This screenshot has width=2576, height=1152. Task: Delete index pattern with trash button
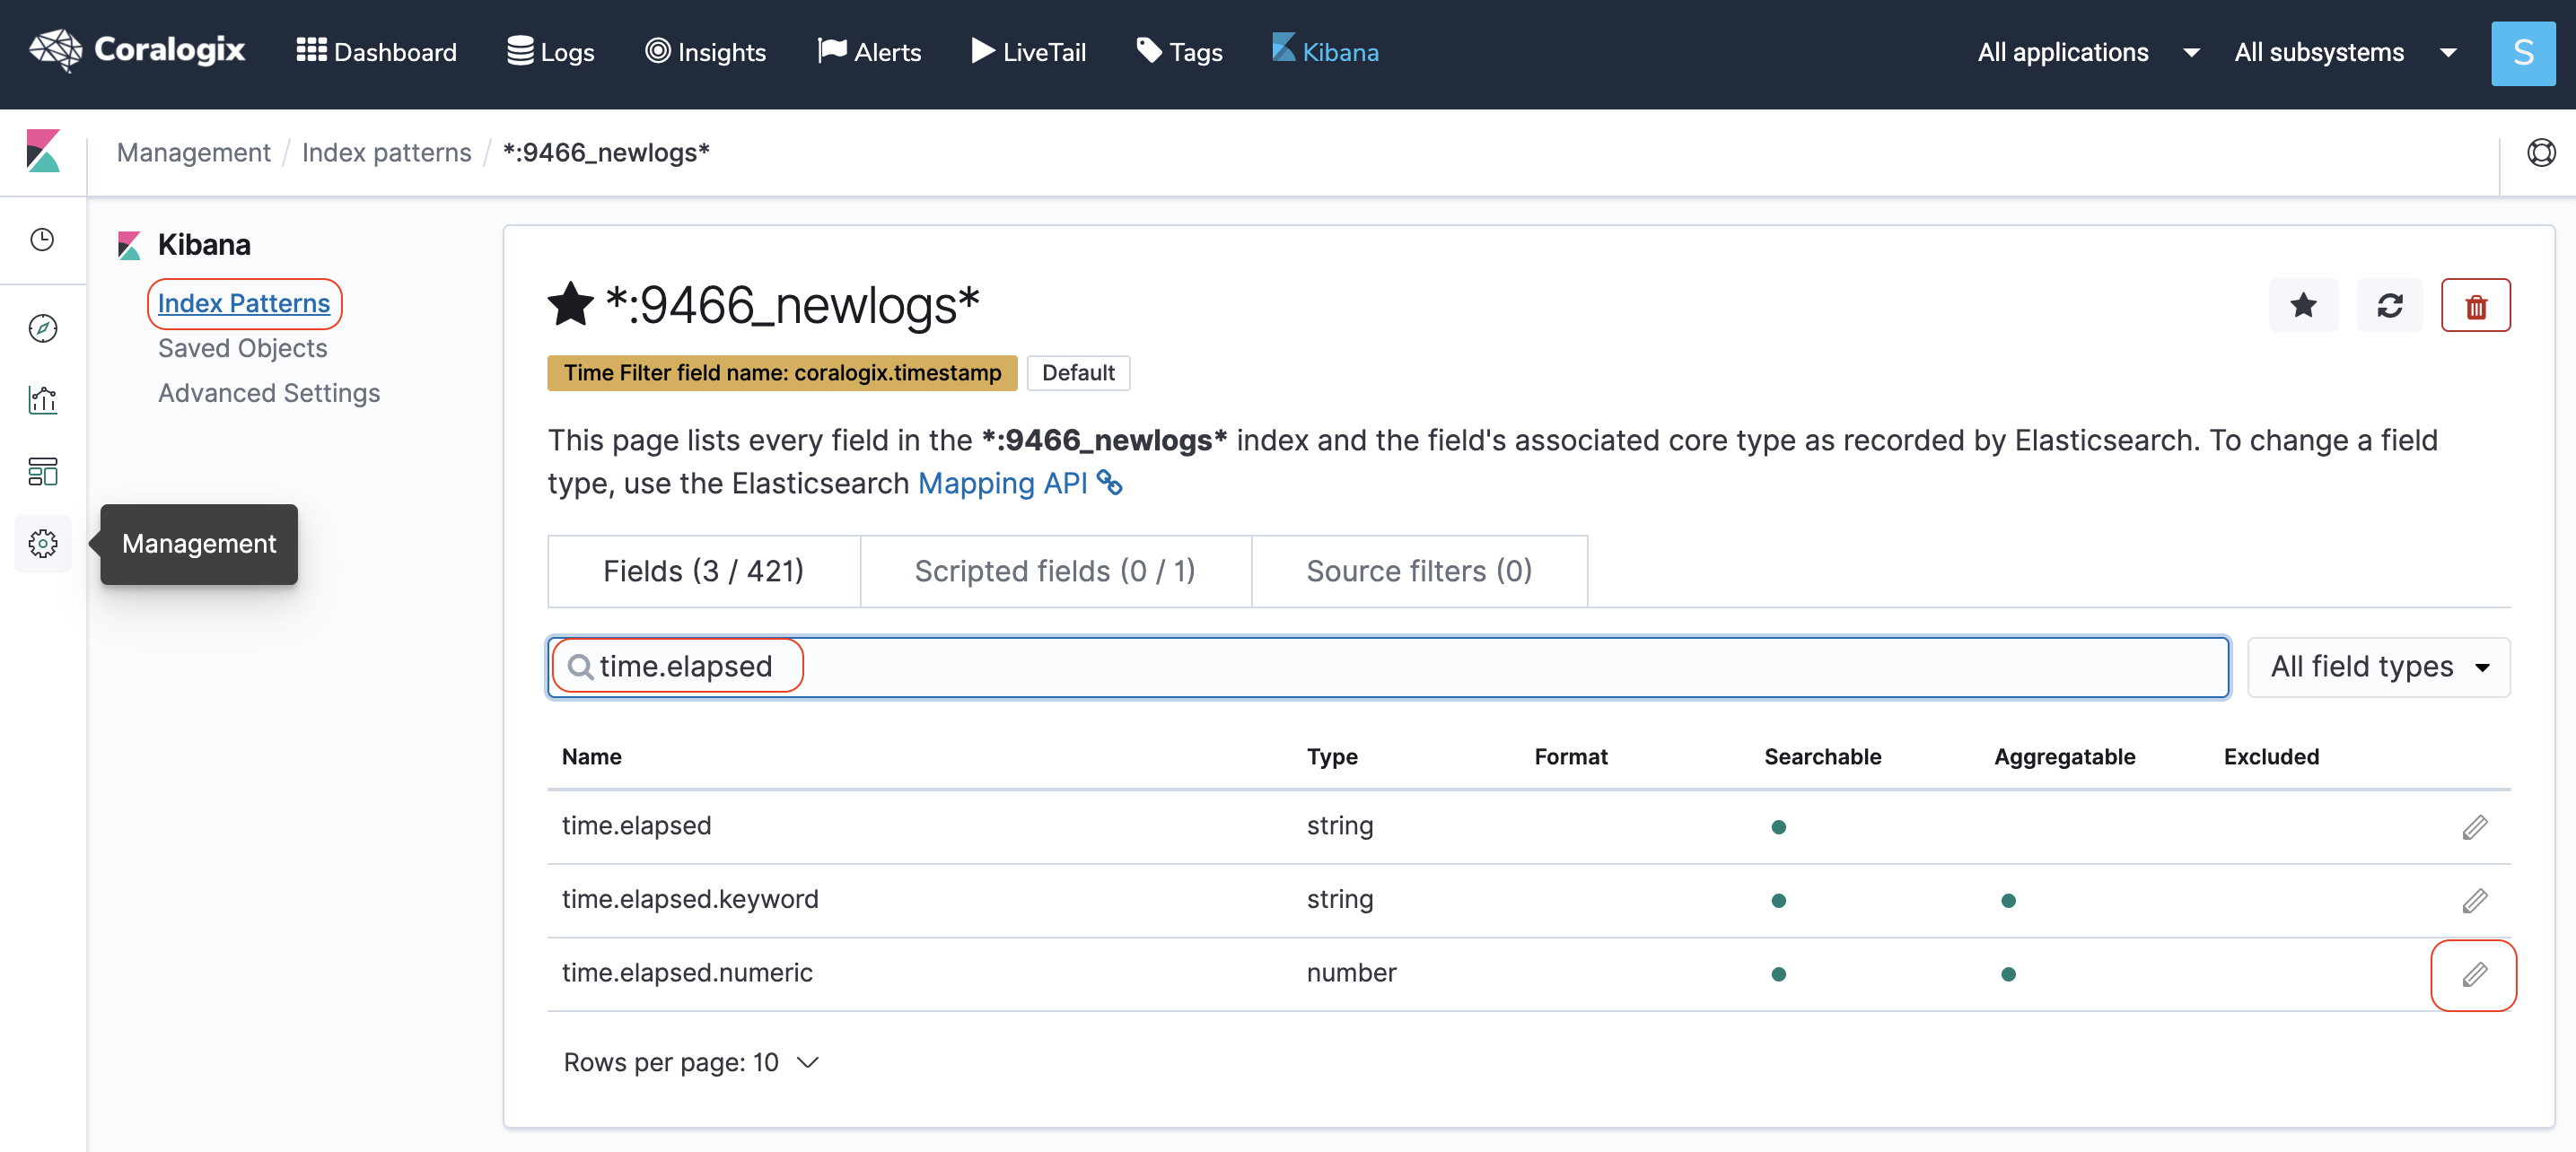tap(2475, 305)
